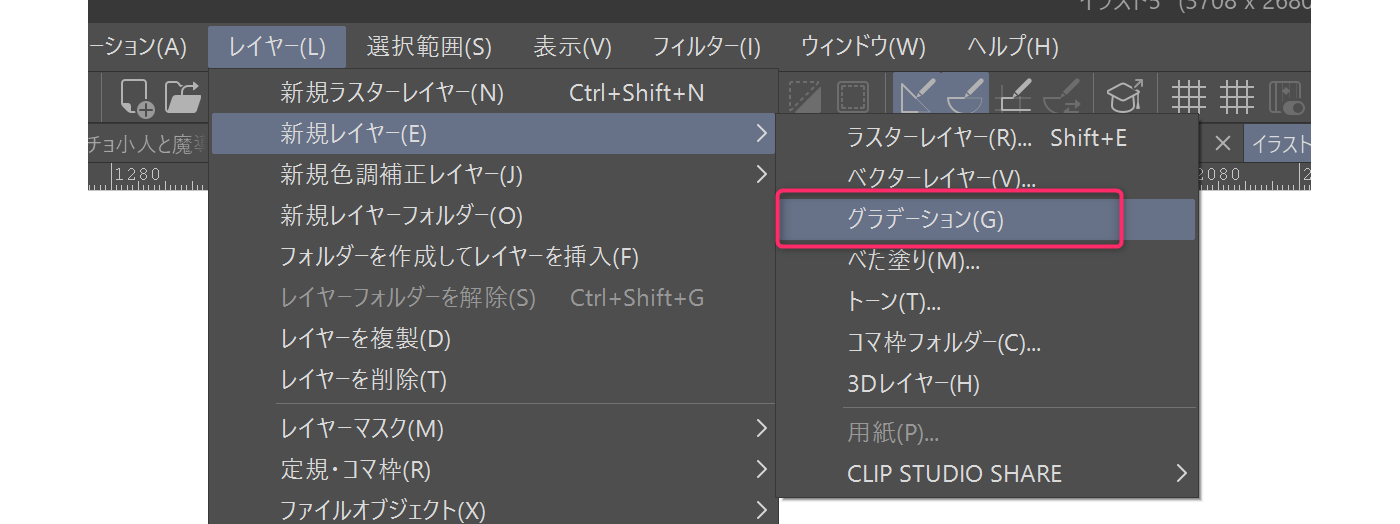
Task: Click the New document icon in toolbar
Action: click(x=134, y=95)
